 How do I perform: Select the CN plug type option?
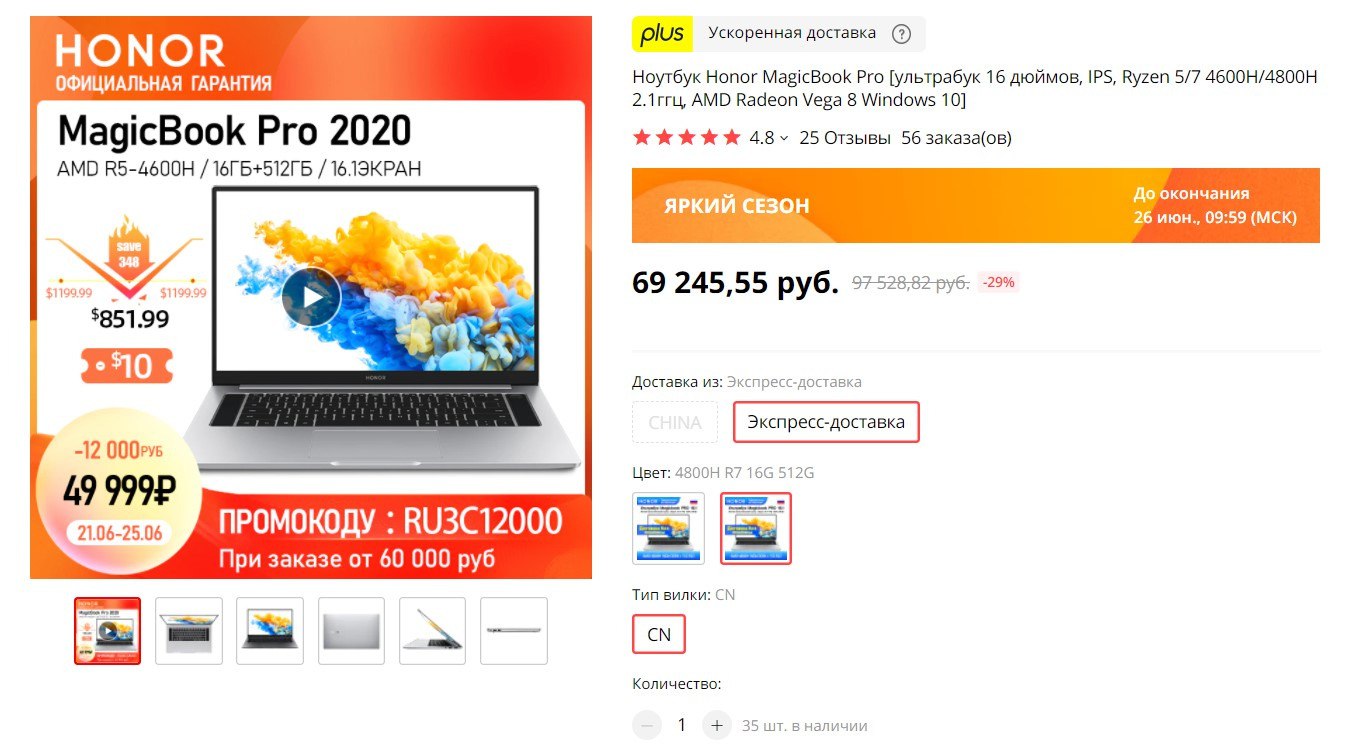coord(659,635)
